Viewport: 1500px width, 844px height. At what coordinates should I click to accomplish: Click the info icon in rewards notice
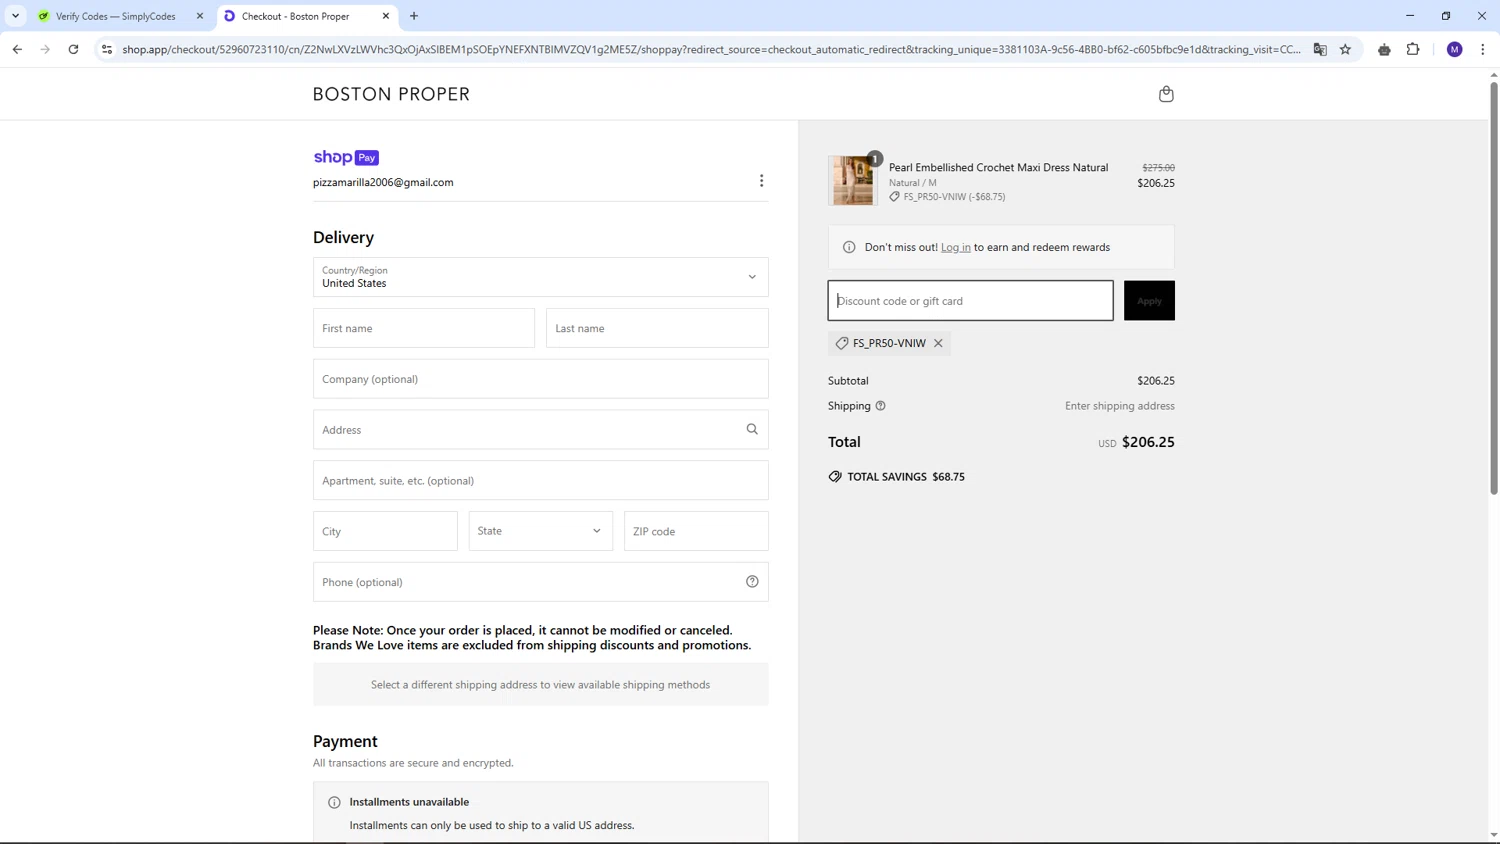point(849,247)
